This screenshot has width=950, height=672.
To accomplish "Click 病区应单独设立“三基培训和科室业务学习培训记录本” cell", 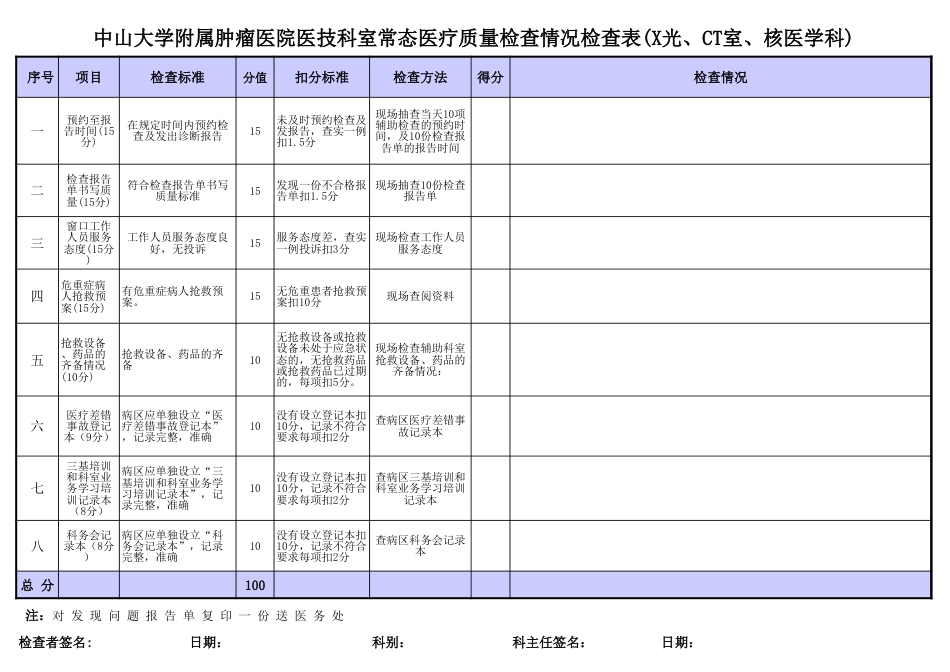I will pyautogui.click(x=178, y=488).
